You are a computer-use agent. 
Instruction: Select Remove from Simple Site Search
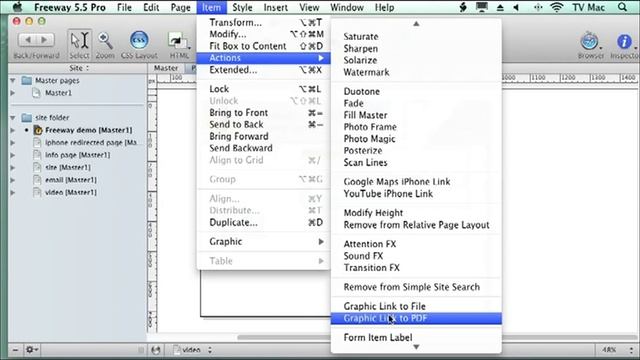416,287
